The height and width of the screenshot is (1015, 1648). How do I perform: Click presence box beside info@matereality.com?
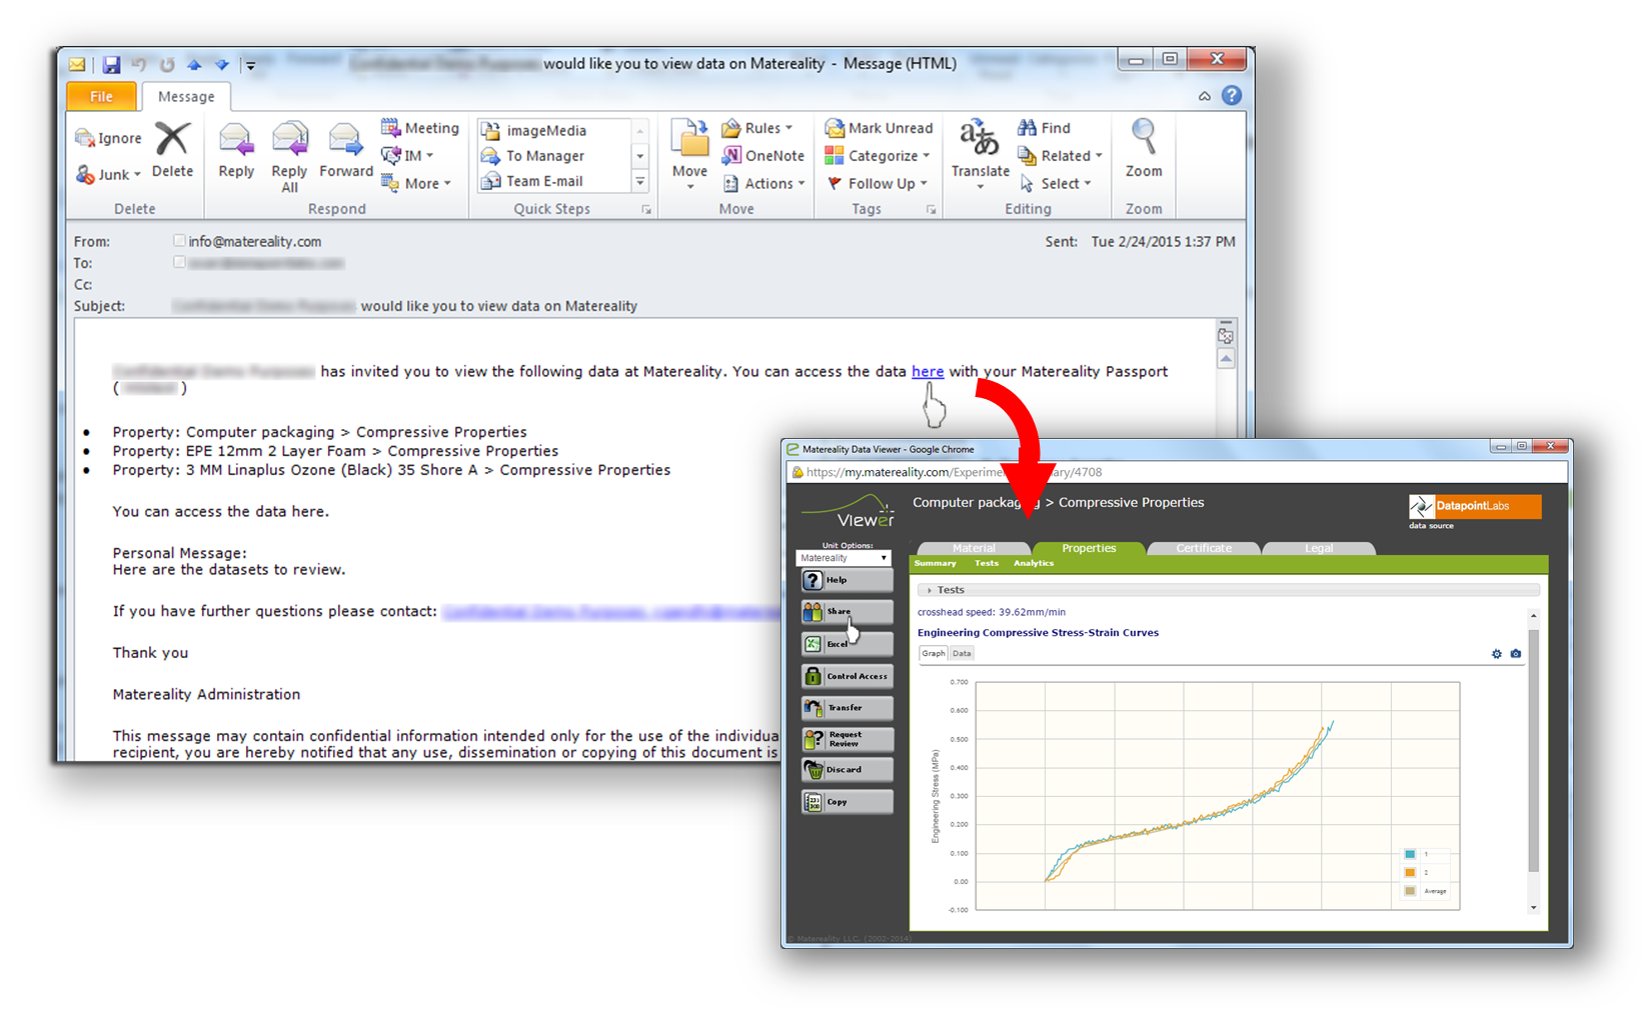point(179,241)
